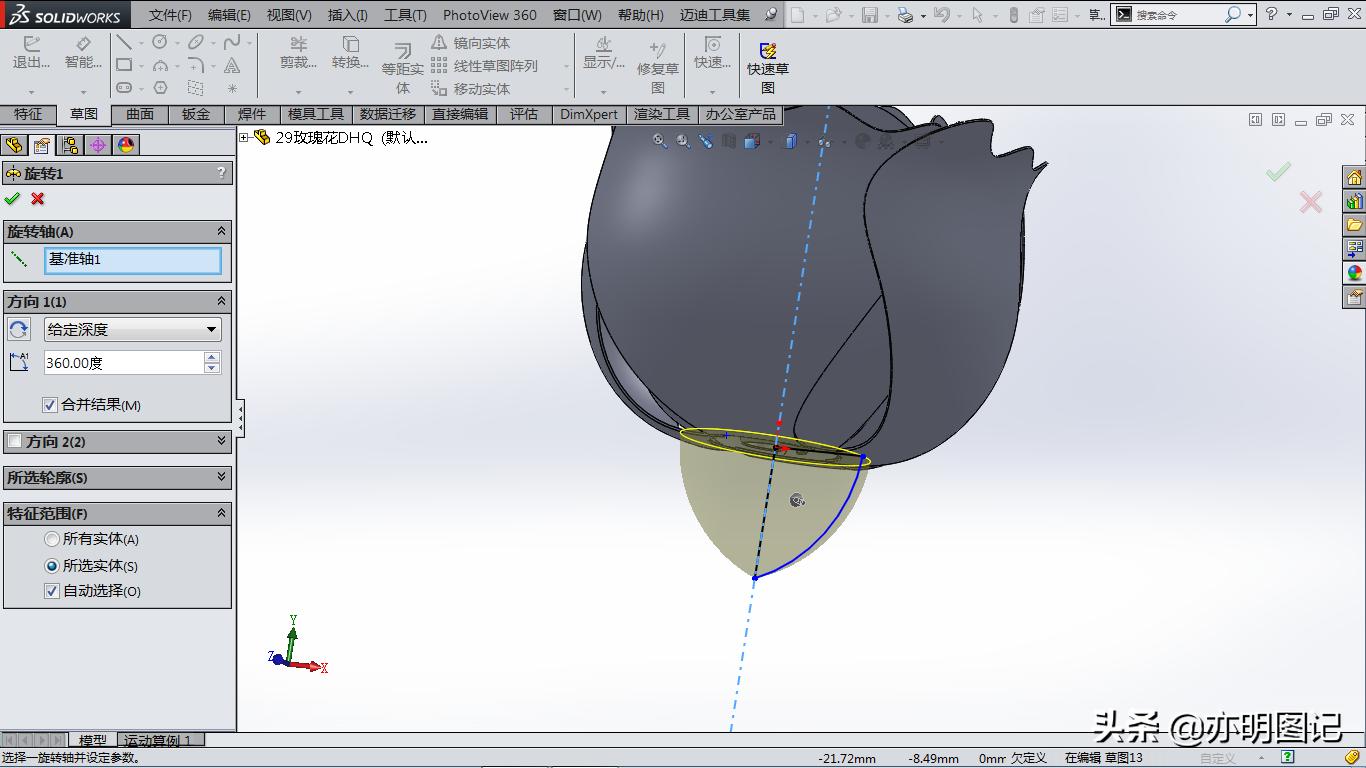Switch to the 运动算例 1 tab
Screen dimensions: 1366x768
coord(160,740)
